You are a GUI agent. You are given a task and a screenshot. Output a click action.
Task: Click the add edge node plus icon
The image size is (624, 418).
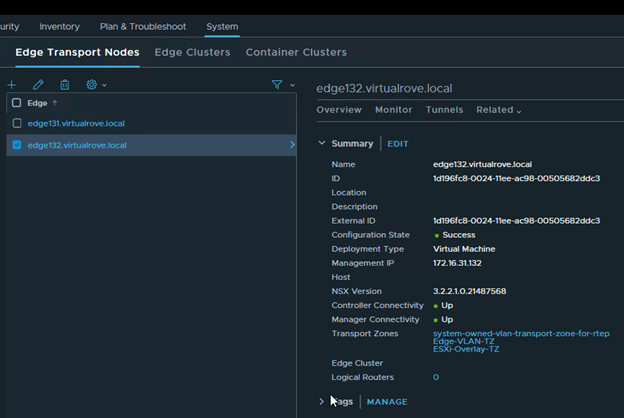tap(12, 86)
